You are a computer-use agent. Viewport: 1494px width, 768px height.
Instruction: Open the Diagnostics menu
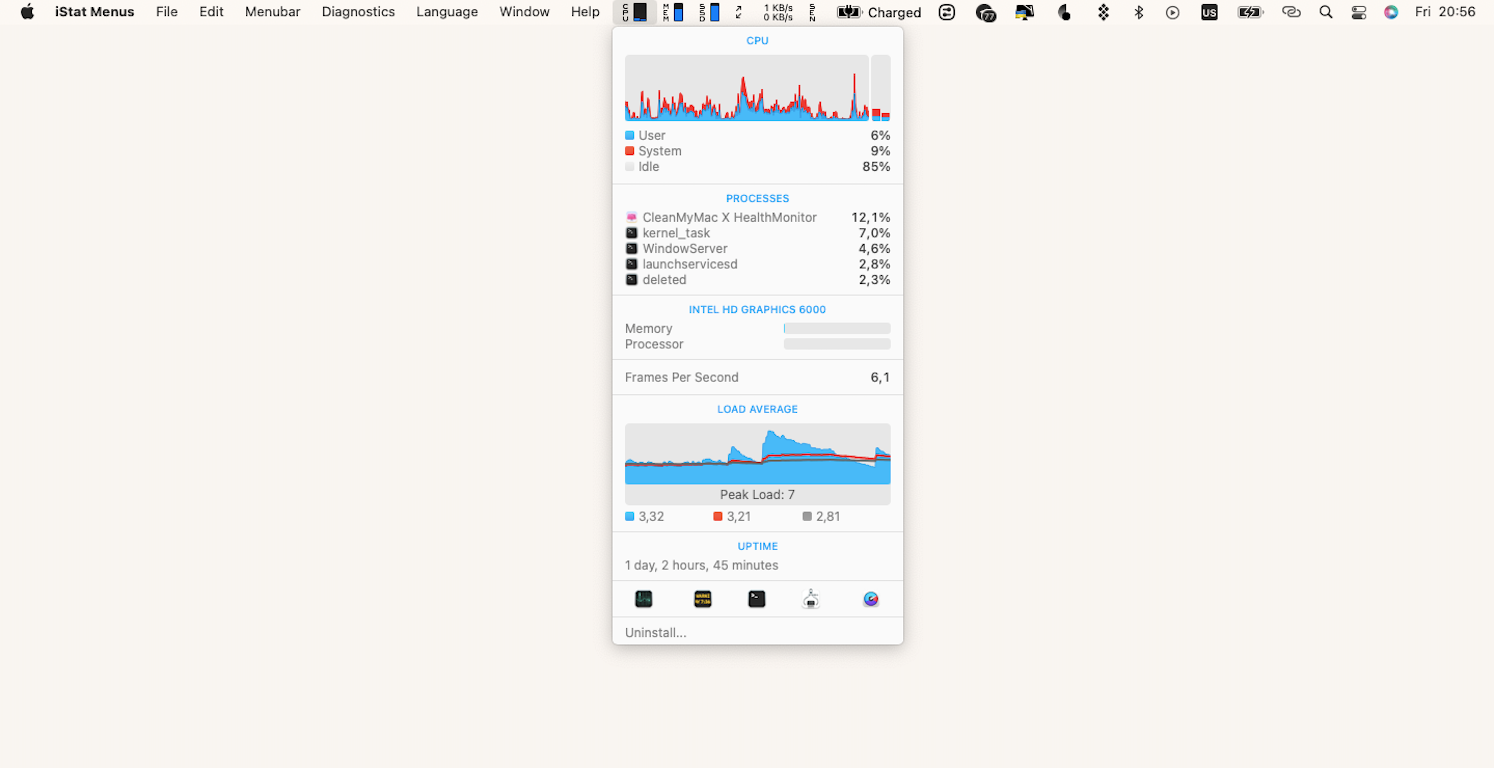(358, 12)
